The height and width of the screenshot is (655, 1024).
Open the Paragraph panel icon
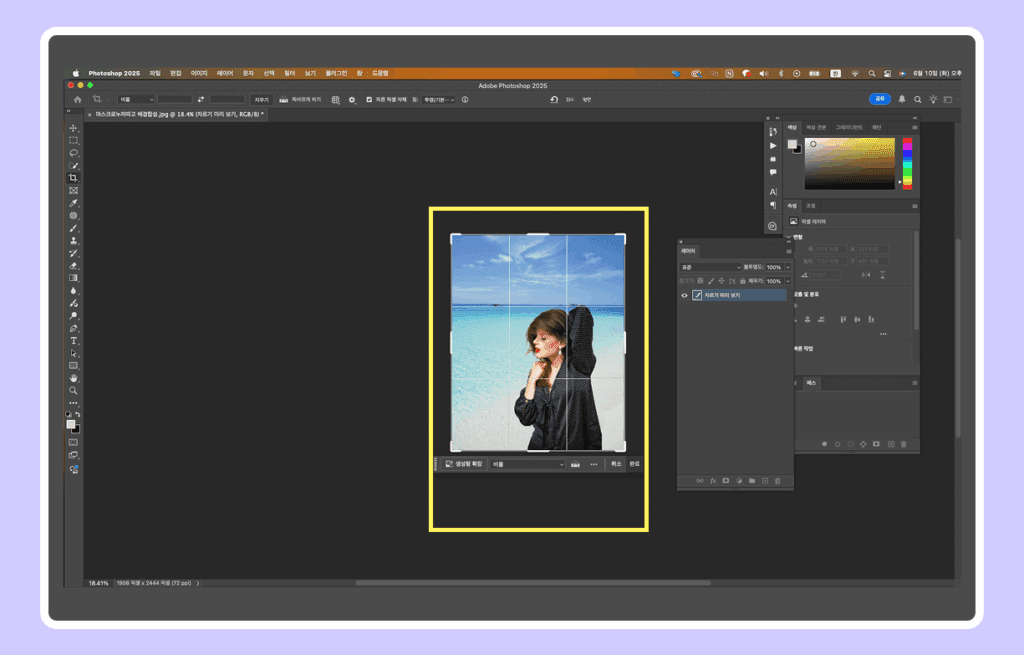coord(773,205)
